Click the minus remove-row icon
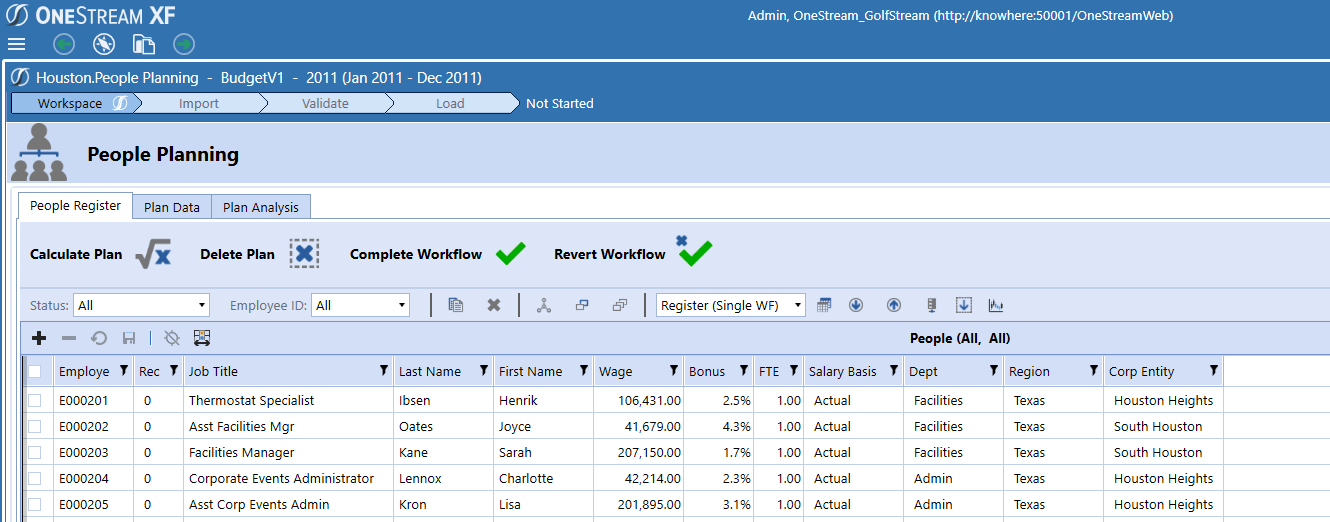Screen dimensions: 1330x522 [x=69, y=338]
